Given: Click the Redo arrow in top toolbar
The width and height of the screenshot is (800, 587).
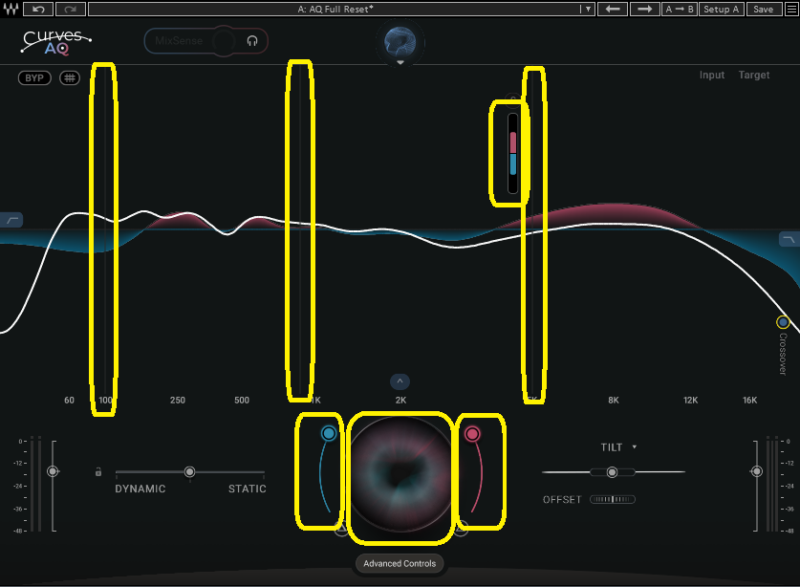Looking at the screenshot, I should tap(70, 9).
